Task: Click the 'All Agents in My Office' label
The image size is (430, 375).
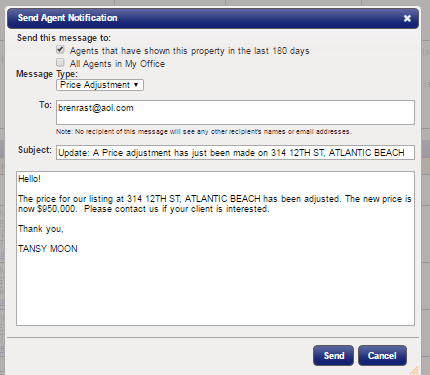Action: point(117,64)
